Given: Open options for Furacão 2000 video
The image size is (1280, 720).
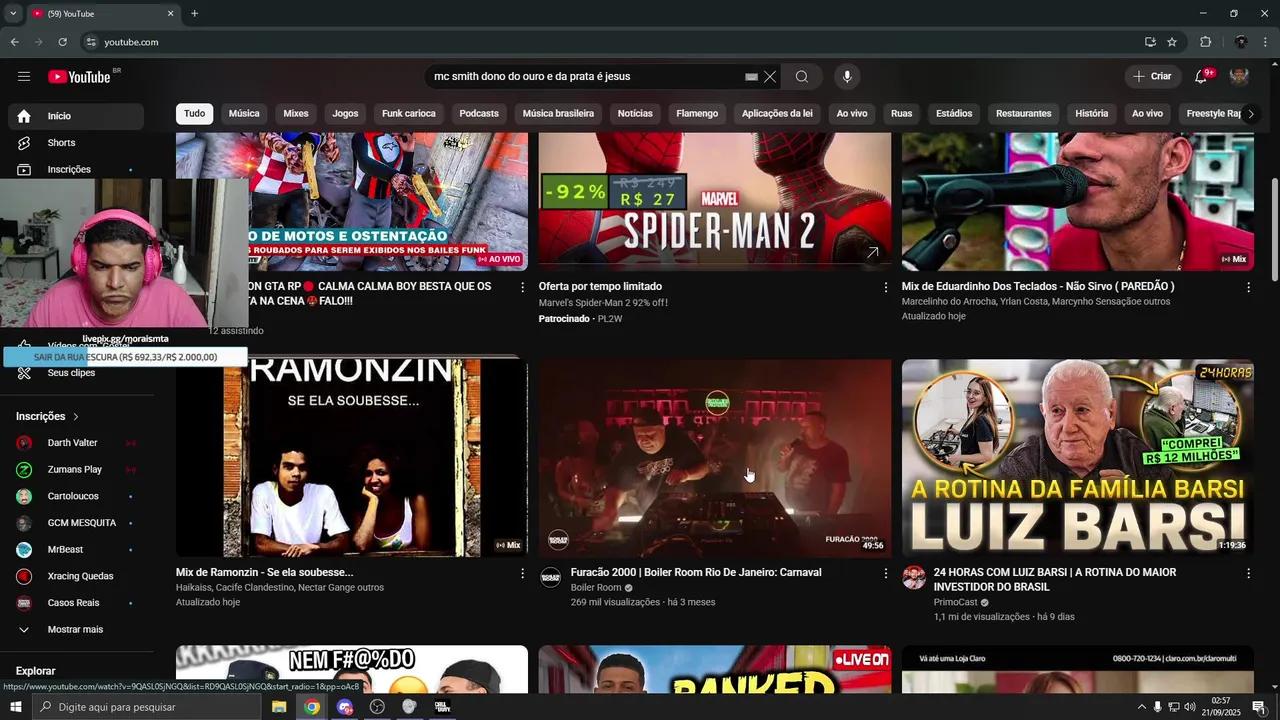Looking at the screenshot, I should click(x=885, y=573).
